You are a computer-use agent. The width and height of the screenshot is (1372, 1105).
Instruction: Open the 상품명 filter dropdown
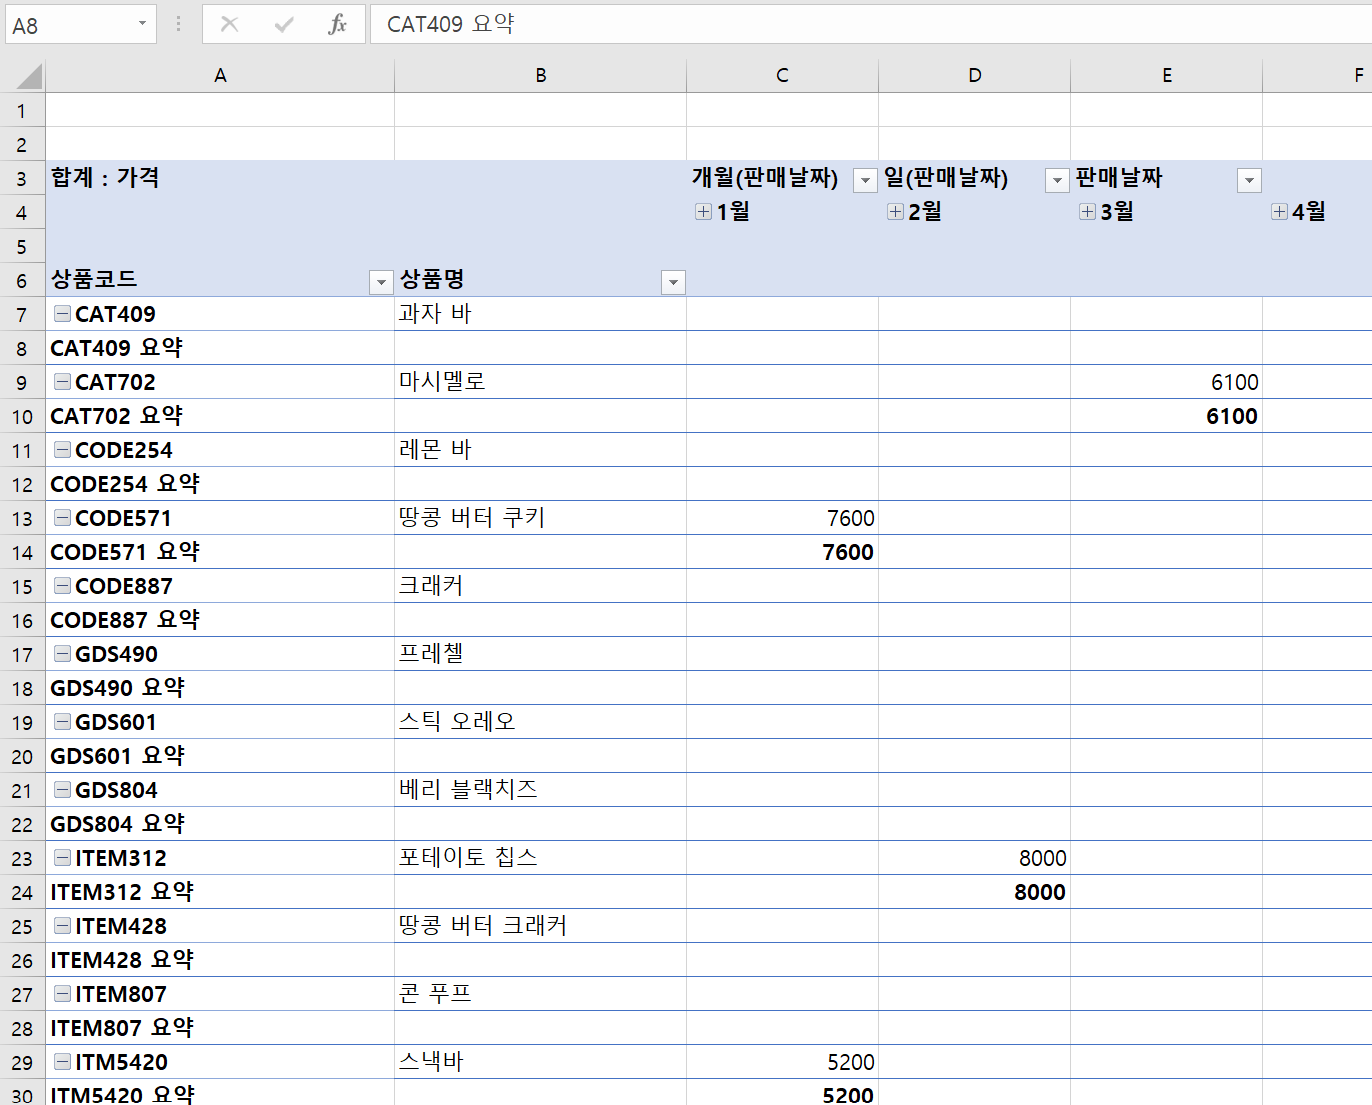[x=673, y=282]
